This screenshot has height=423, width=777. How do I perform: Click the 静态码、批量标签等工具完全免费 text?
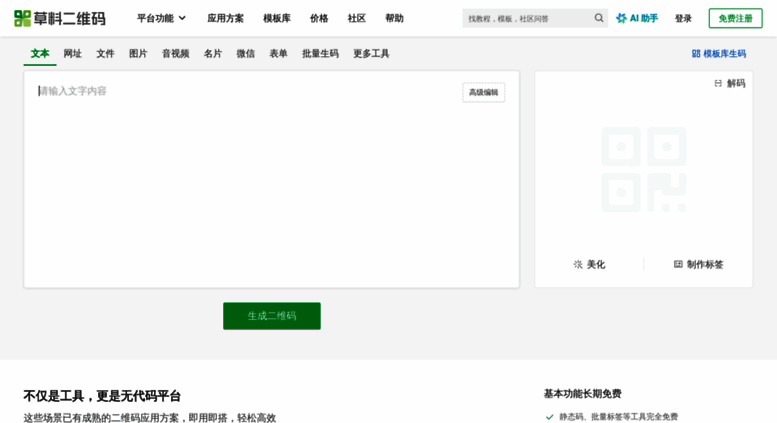point(618,417)
